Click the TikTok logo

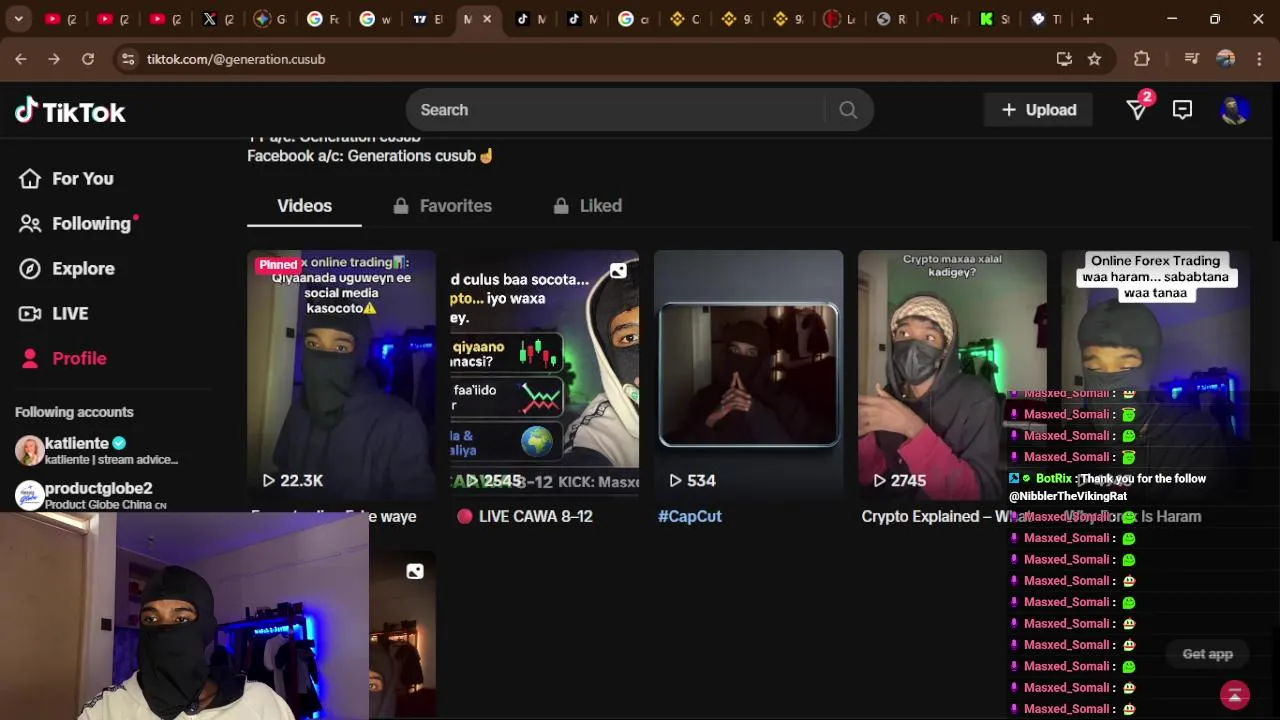tap(70, 111)
